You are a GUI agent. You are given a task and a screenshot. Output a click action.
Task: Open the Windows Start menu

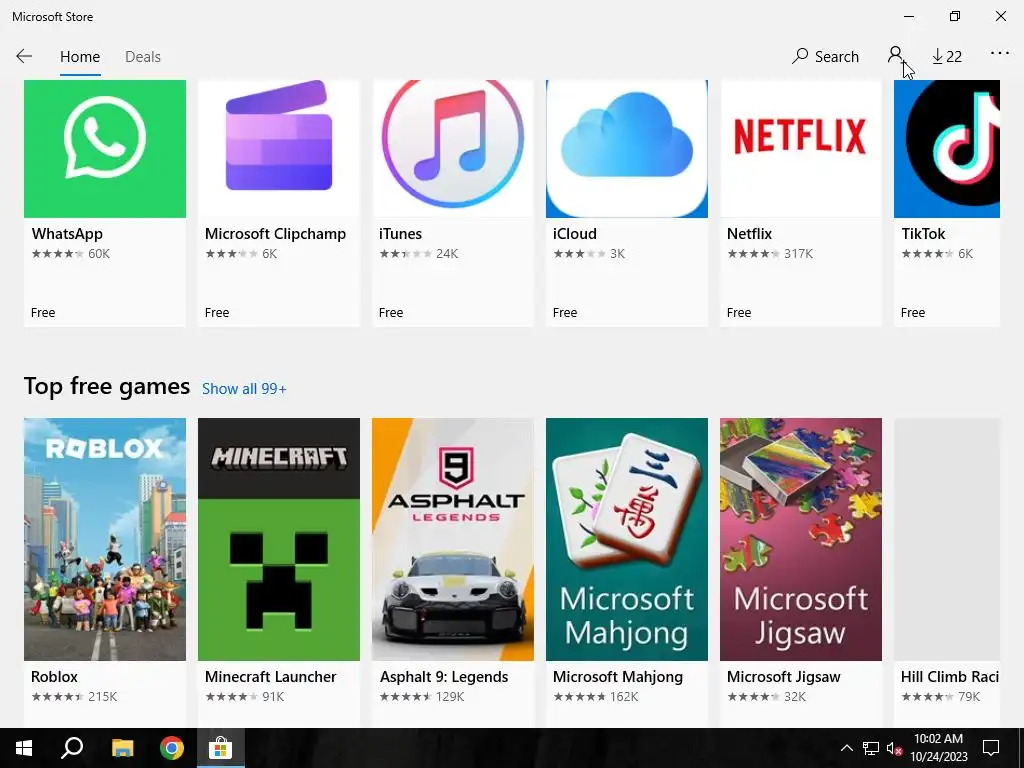[24, 748]
